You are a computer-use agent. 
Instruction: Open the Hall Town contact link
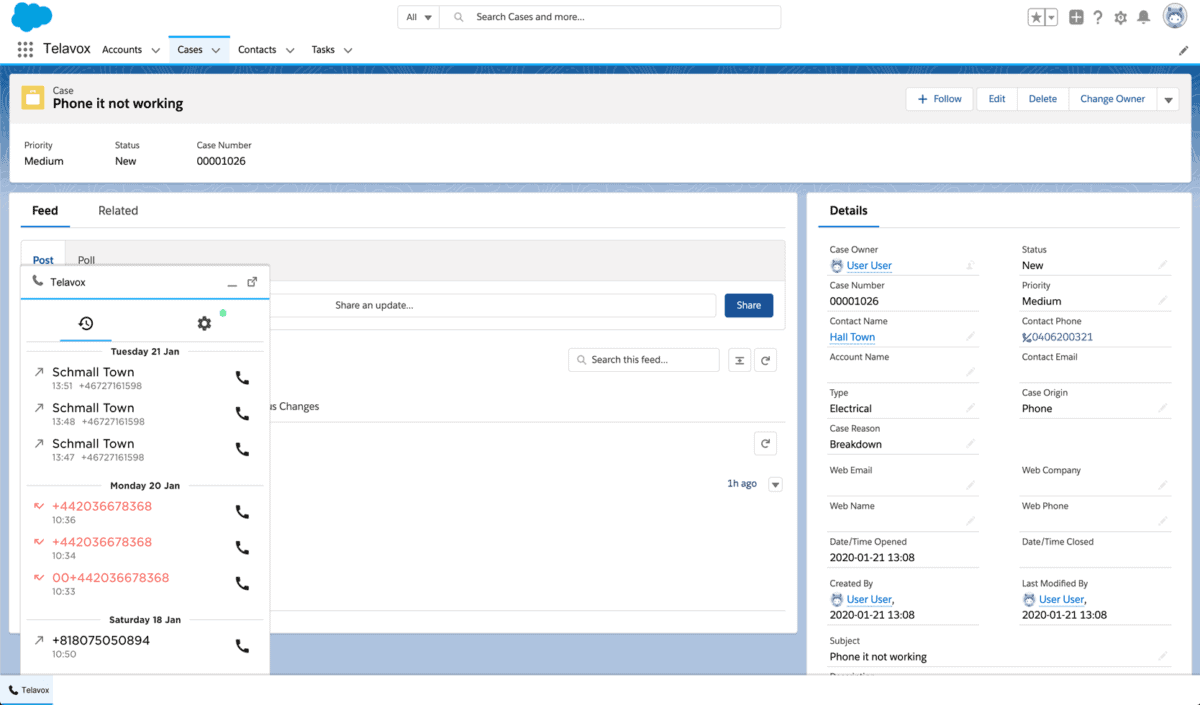(x=852, y=337)
